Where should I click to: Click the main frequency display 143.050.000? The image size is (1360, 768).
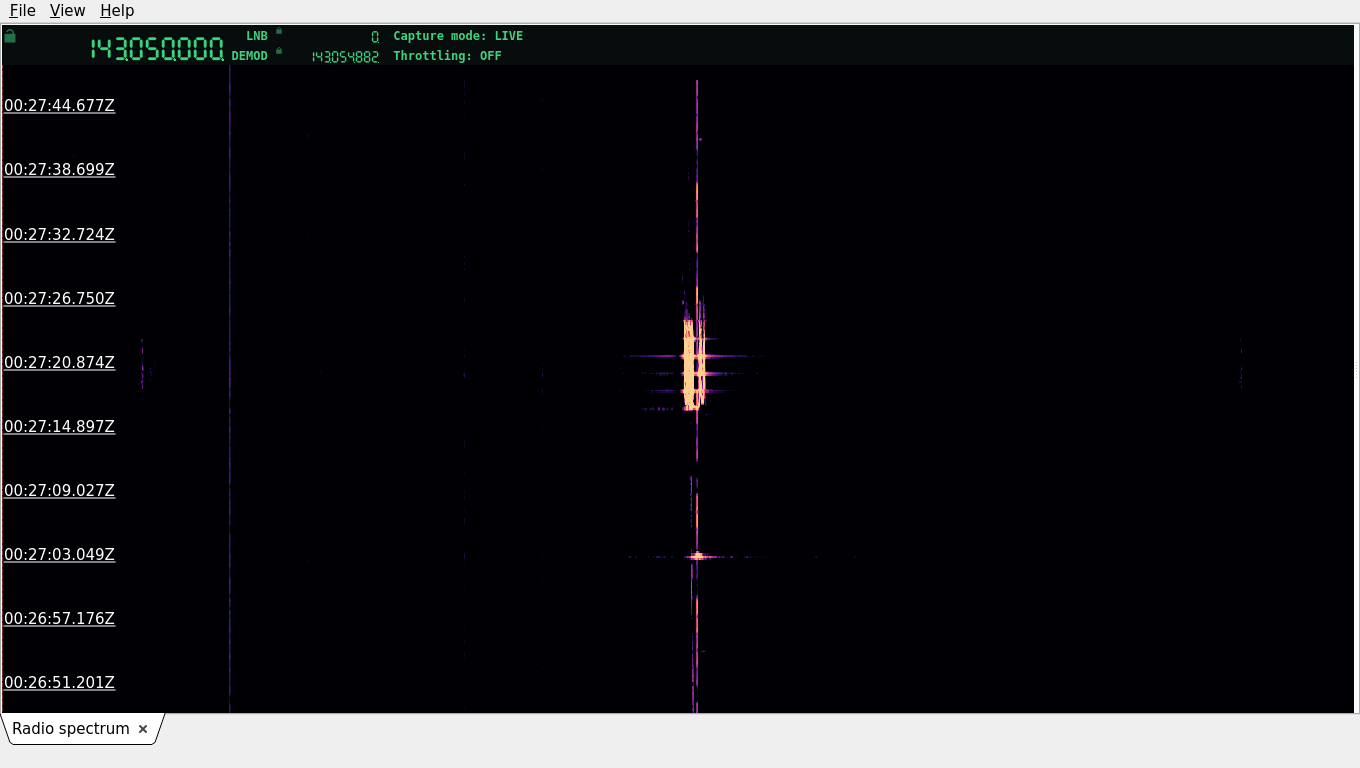coord(157,49)
